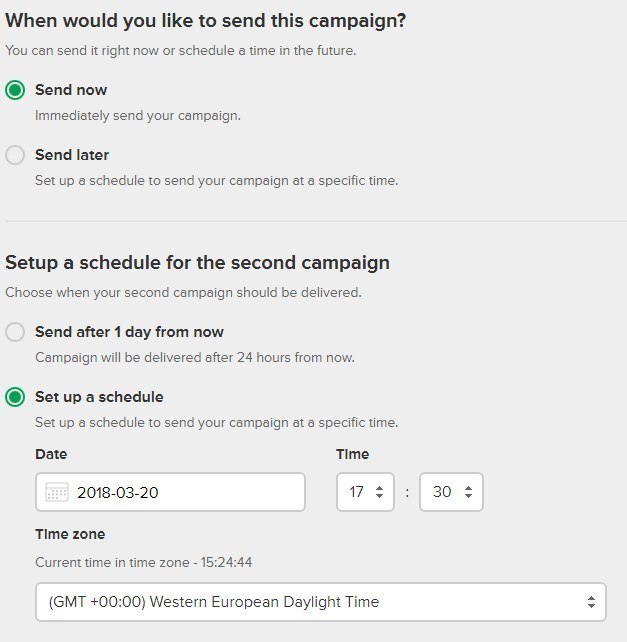The image size is (627, 642).
Task: Click the hour field showing 17
Action: click(365, 492)
